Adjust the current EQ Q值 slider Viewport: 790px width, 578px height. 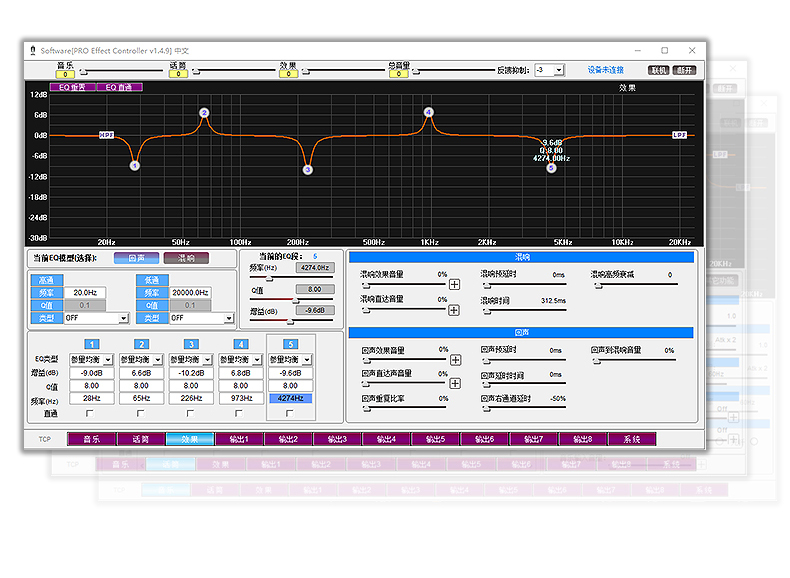tap(291, 300)
